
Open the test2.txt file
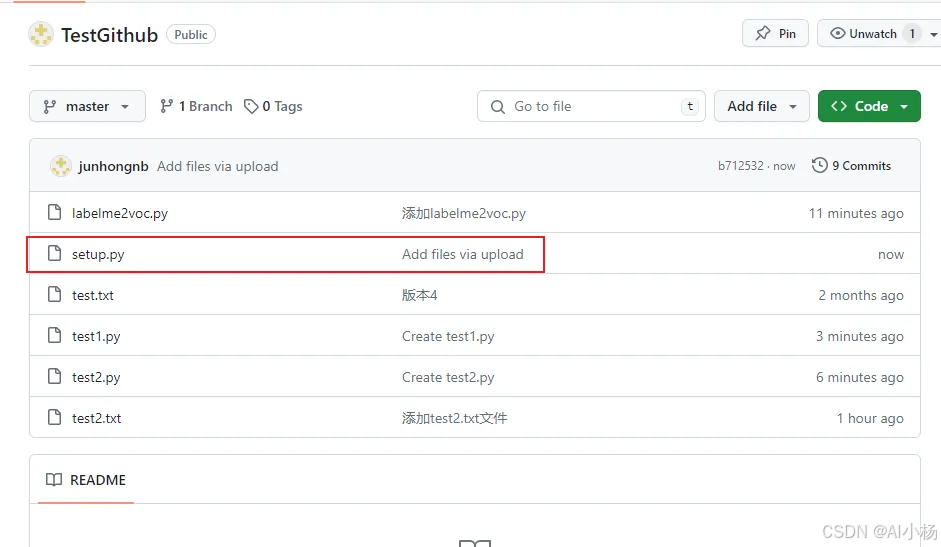pyautogui.click(x=97, y=418)
